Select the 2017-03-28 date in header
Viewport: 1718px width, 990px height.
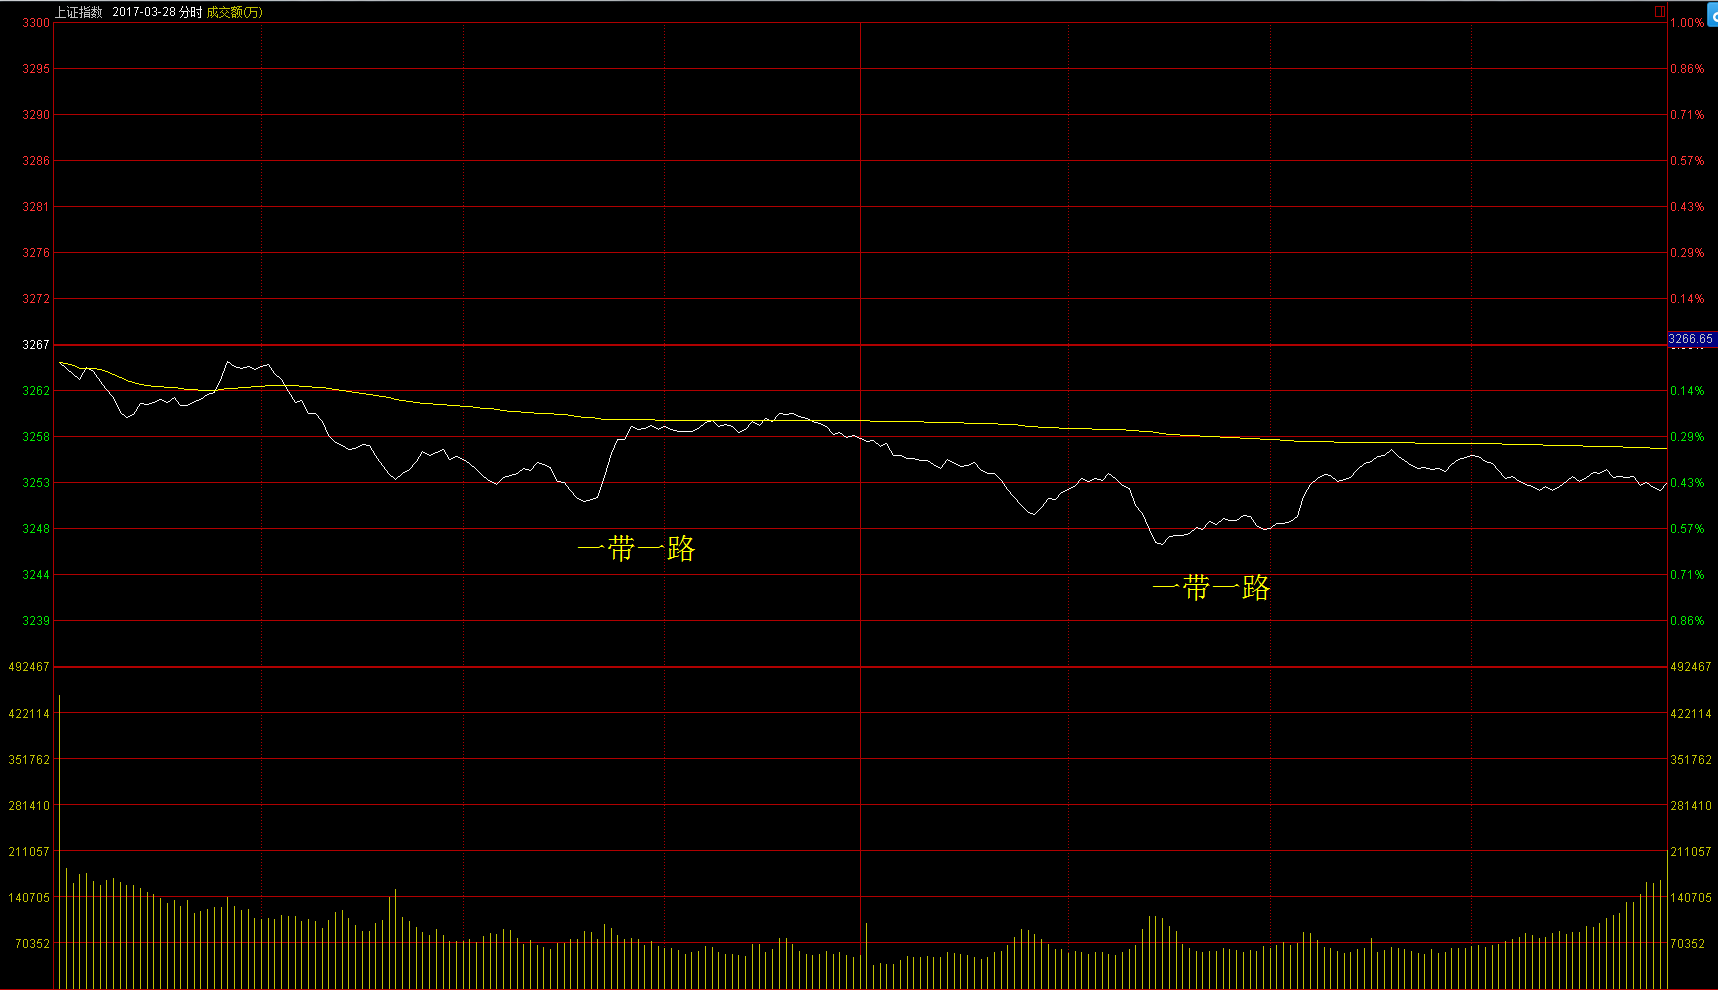point(144,12)
